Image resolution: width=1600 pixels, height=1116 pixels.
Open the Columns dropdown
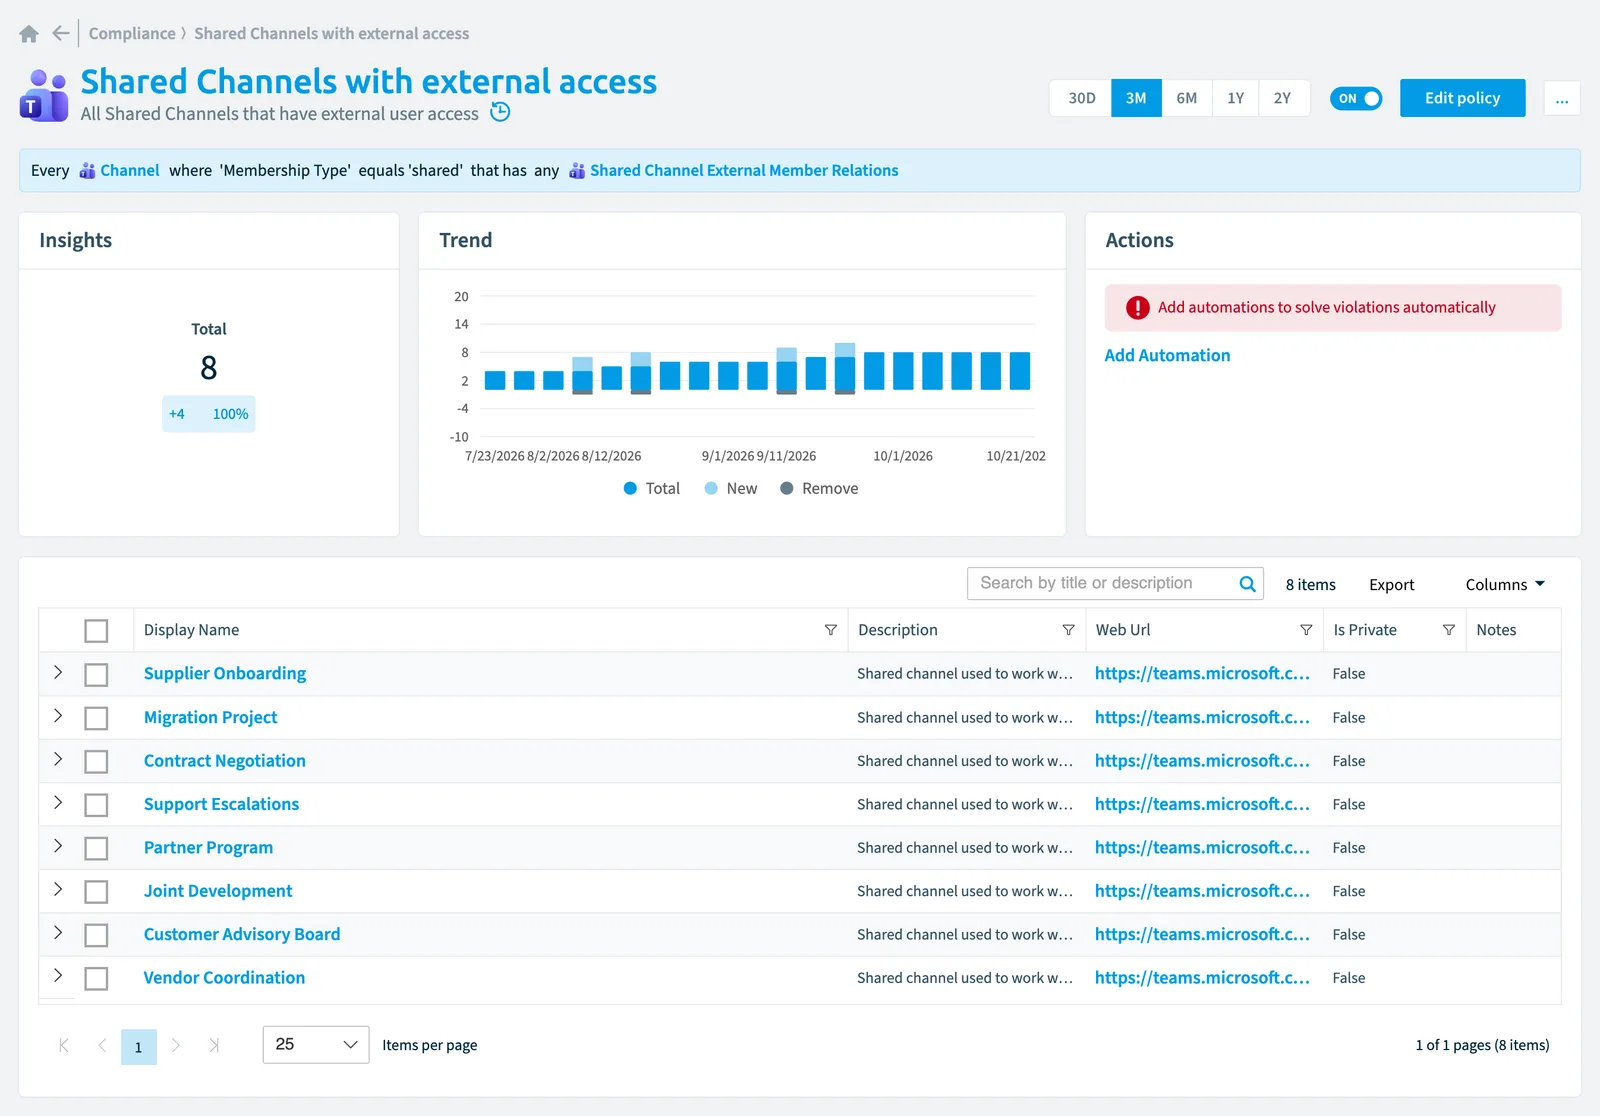pyautogui.click(x=1505, y=585)
